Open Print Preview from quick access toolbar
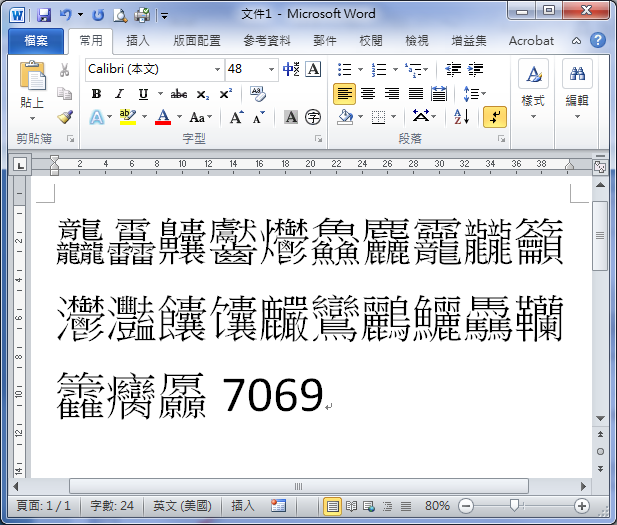Screen dimensions: 617x525 (x=120, y=15)
